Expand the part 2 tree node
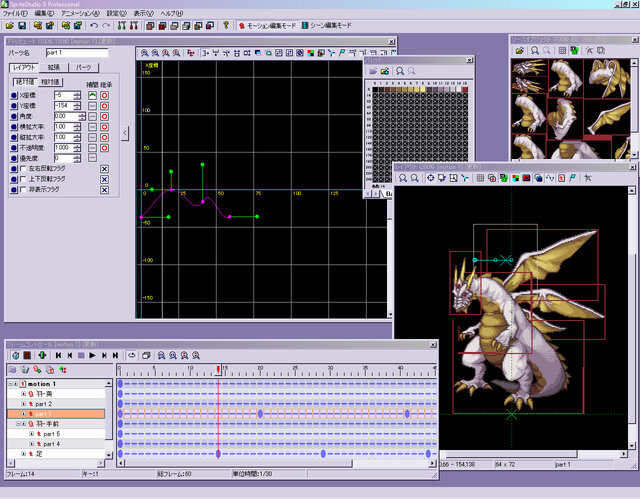Image resolution: width=640 pixels, height=499 pixels. 23,404
